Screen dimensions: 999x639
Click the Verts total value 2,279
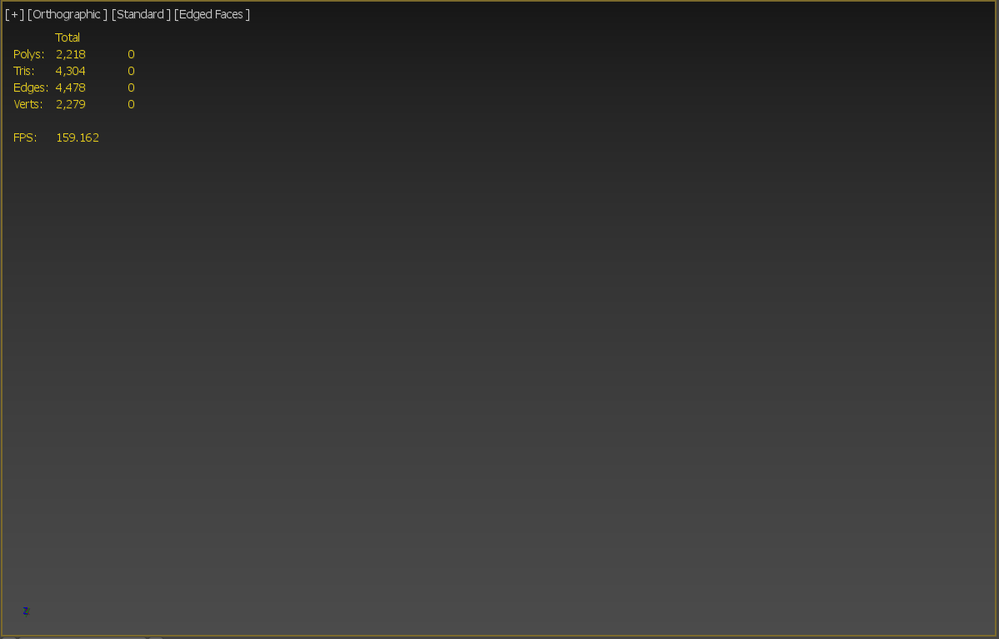point(71,104)
